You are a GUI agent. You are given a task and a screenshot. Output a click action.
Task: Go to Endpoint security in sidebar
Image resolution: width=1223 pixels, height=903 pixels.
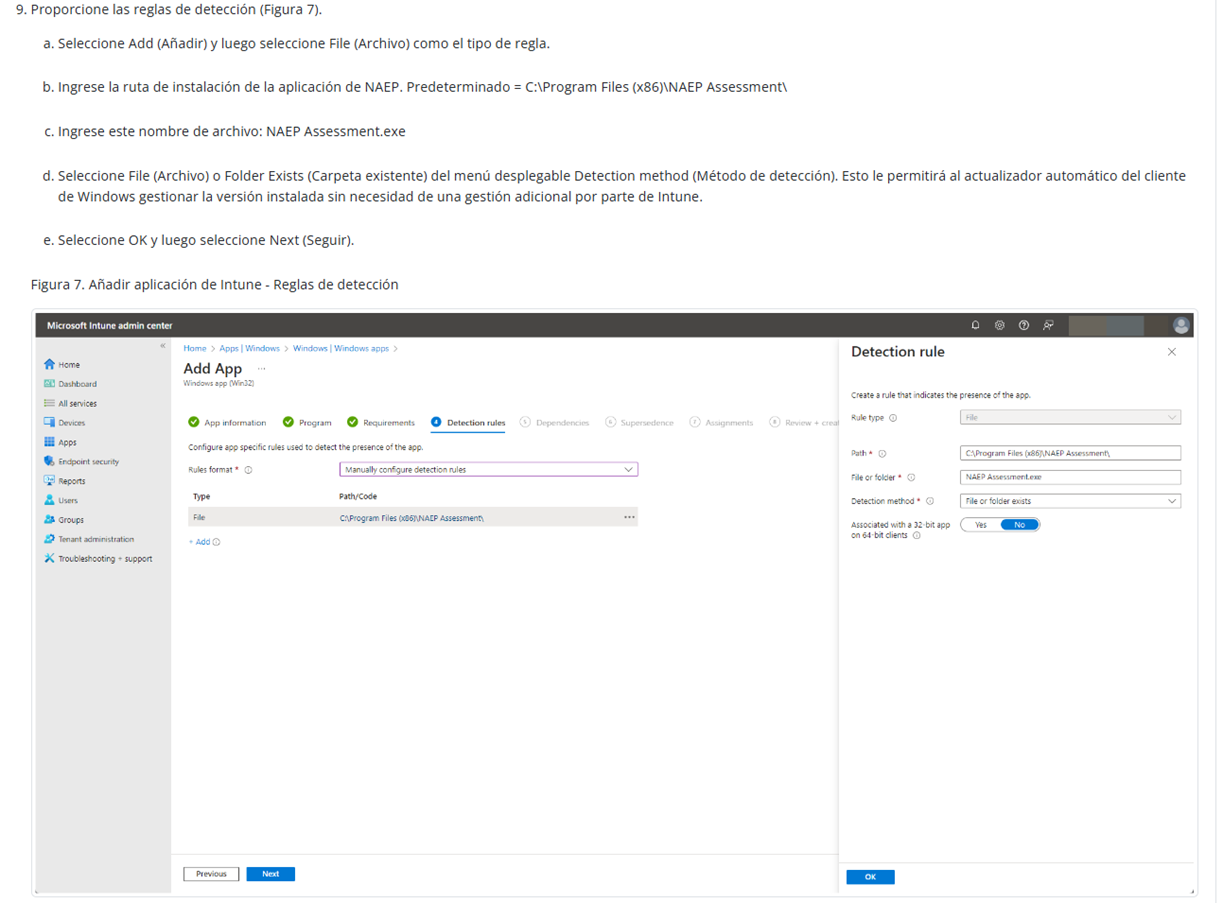88,462
